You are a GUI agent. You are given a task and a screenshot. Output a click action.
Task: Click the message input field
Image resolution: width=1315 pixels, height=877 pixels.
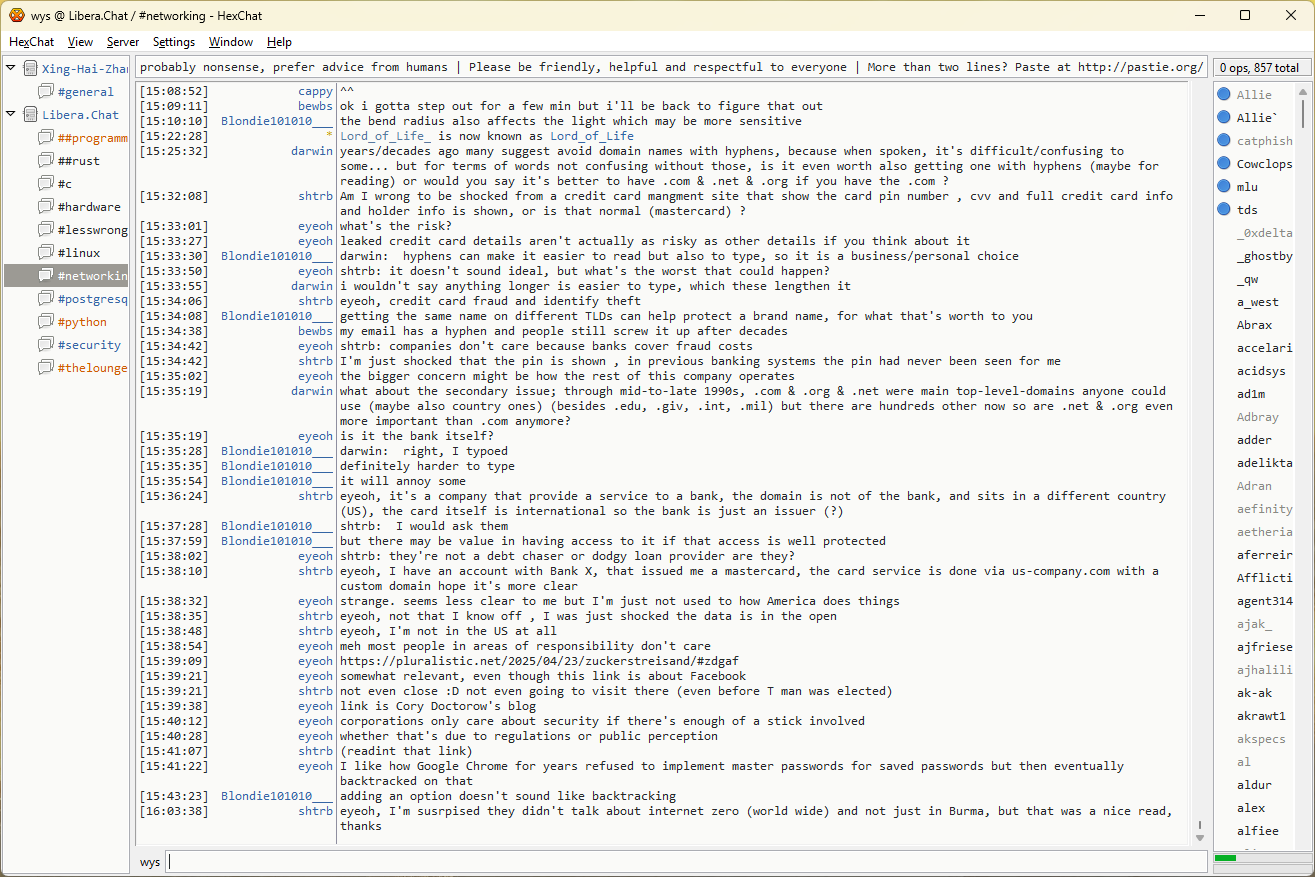[x=685, y=862]
